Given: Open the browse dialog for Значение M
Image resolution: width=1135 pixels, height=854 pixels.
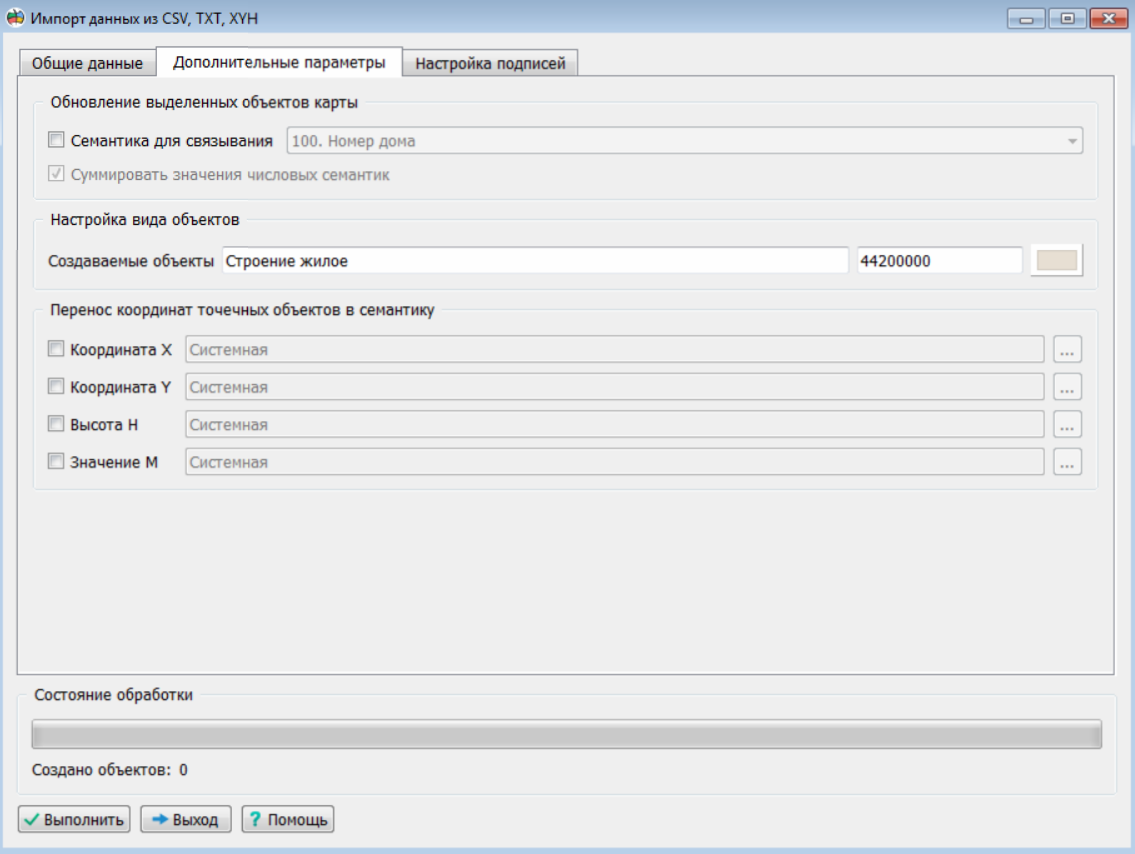Looking at the screenshot, I should point(1068,462).
